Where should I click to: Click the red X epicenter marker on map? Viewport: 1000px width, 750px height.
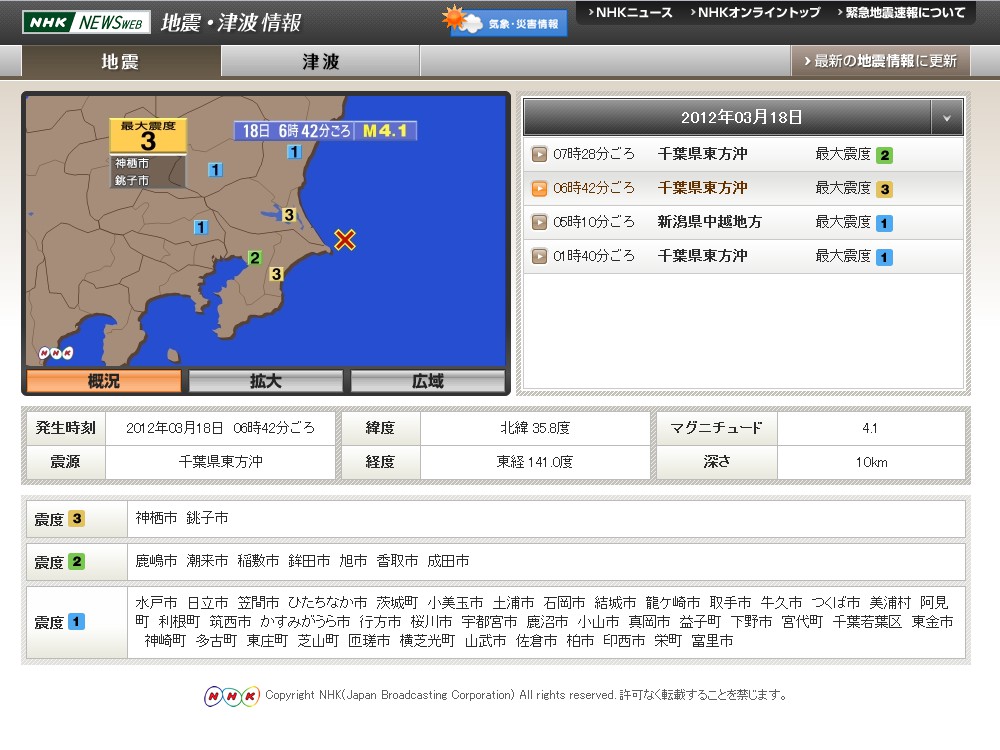pos(345,239)
